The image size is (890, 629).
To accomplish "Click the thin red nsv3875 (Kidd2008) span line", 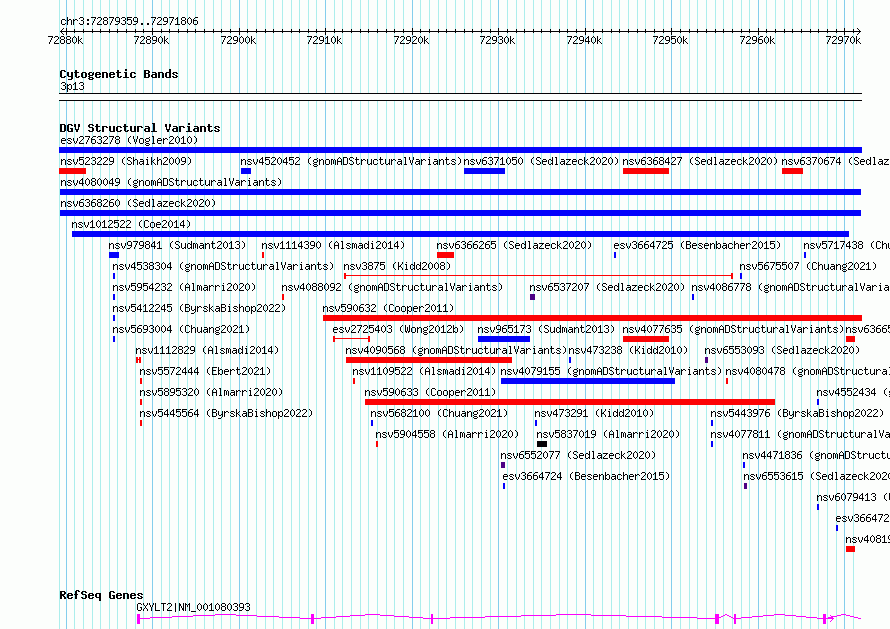I will [x=538, y=276].
